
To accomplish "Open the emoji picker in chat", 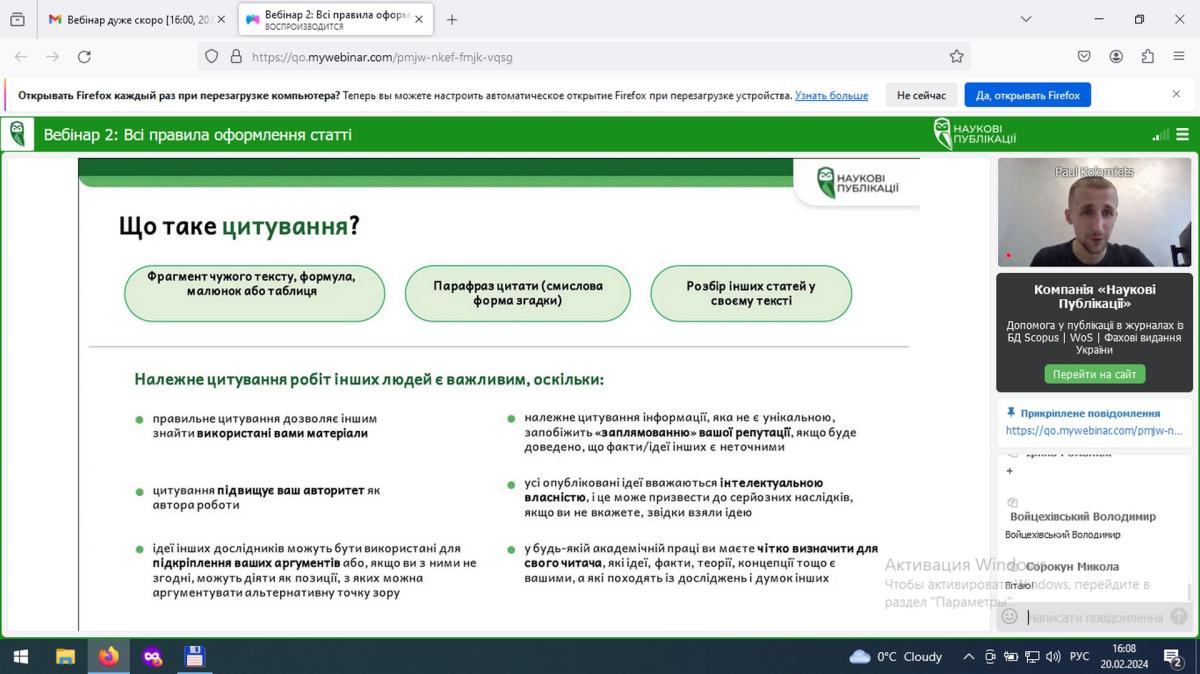I will pyautogui.click(x=1010, y=617).
